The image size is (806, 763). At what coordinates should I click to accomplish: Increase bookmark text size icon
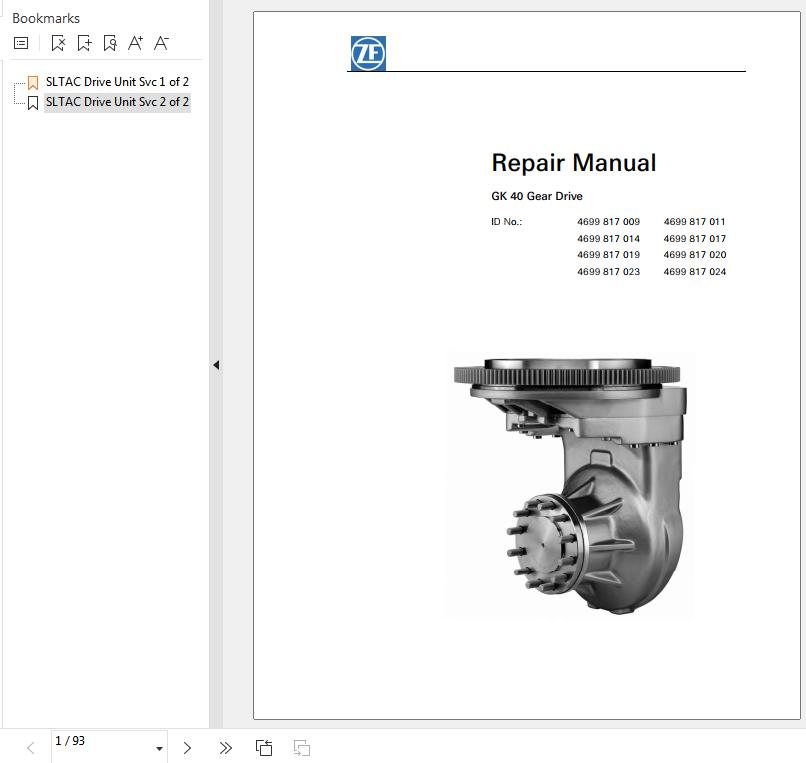click(x=136, y=43)
